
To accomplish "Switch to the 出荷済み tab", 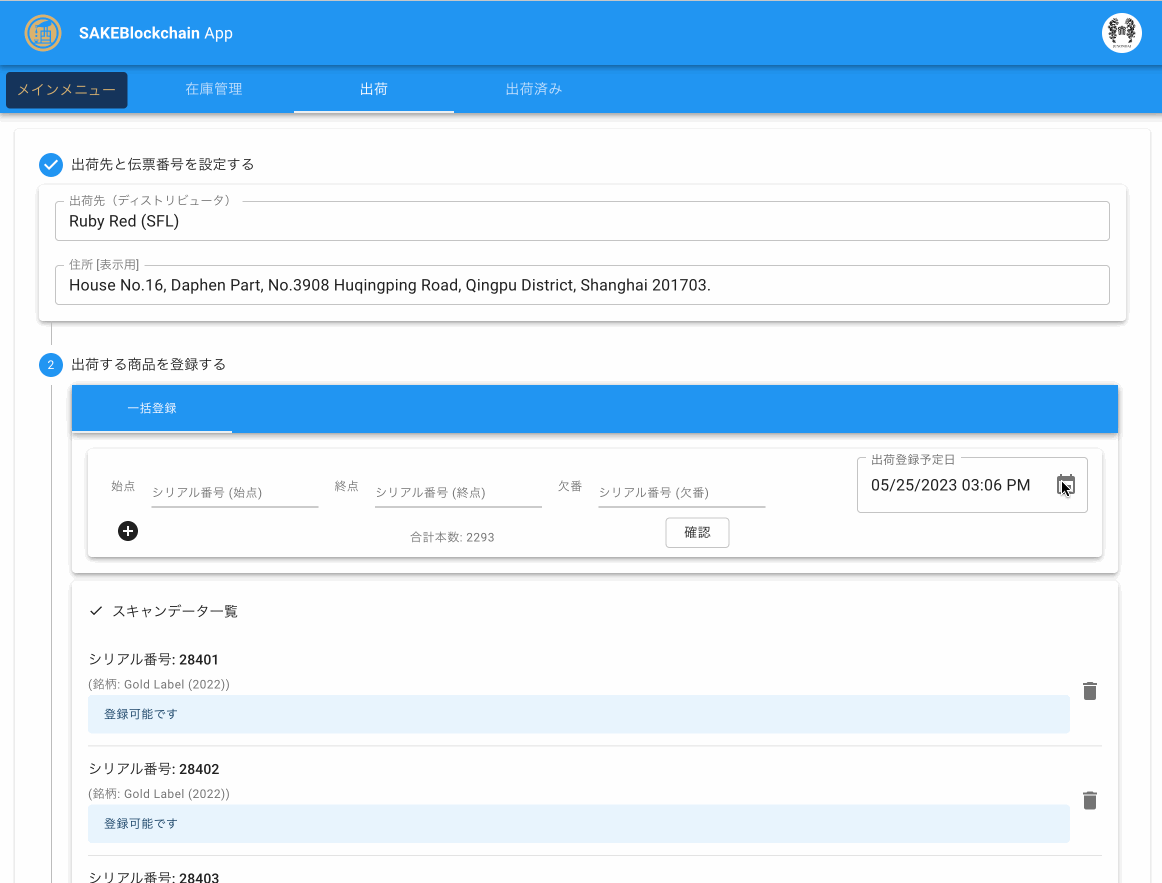I will point(534,89).
